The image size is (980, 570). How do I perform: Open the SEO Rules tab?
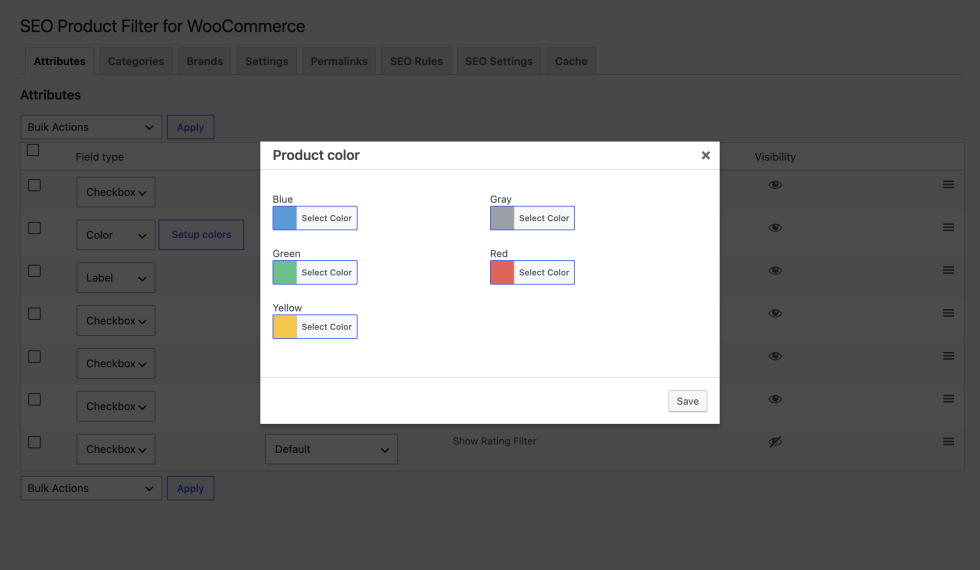pos(416,61)
